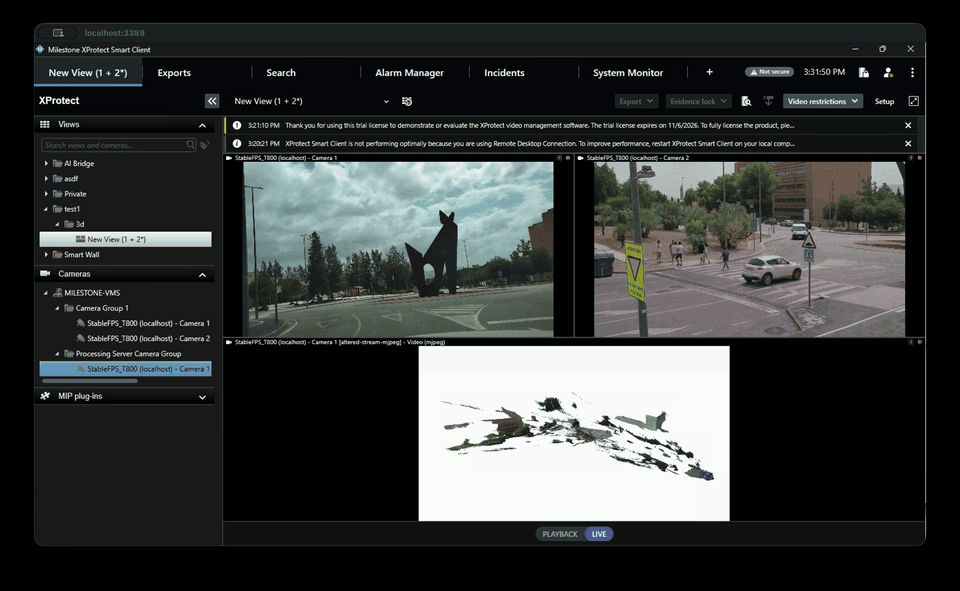Click the tag filter icon beside search box
Viewport: 960px width, 591px height.
204,145
